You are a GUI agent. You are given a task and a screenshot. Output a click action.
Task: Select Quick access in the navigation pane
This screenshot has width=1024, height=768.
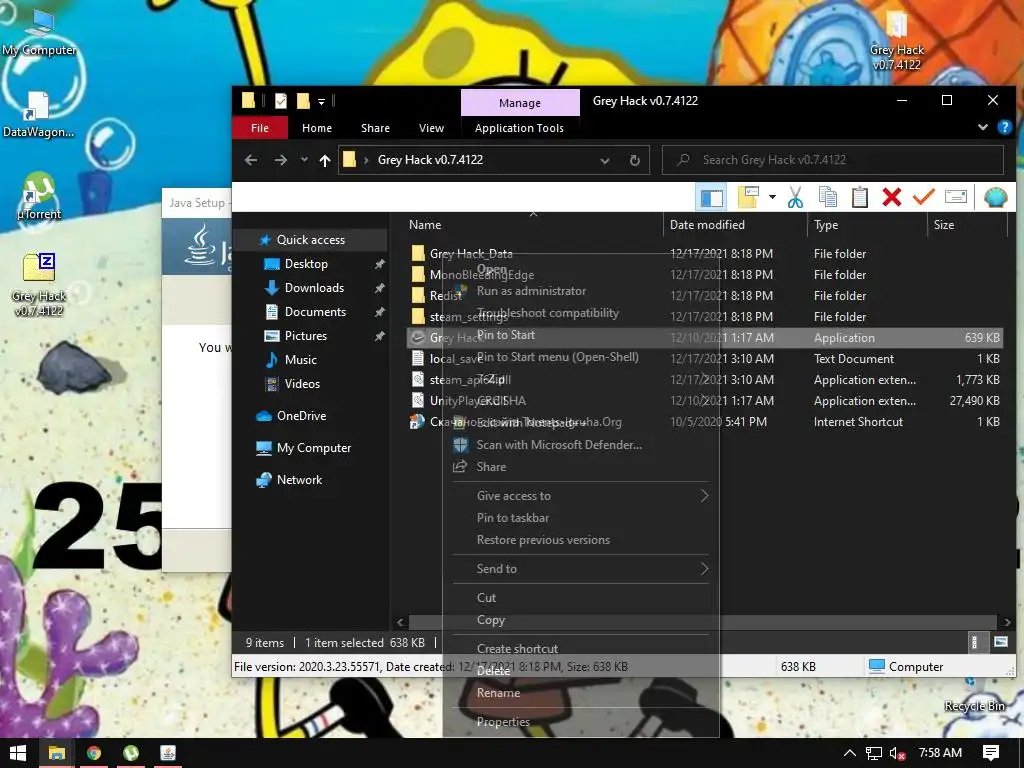coord(311,240)
